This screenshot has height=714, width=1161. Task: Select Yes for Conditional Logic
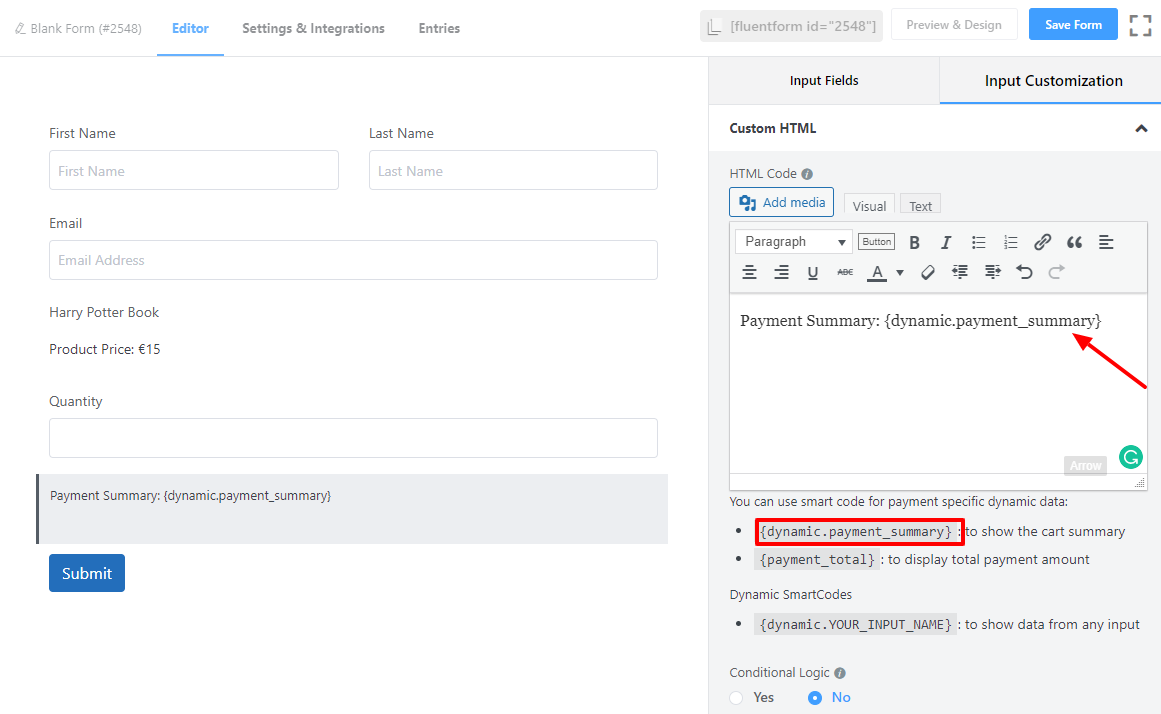pyautogui.click(x=737, y=697)
